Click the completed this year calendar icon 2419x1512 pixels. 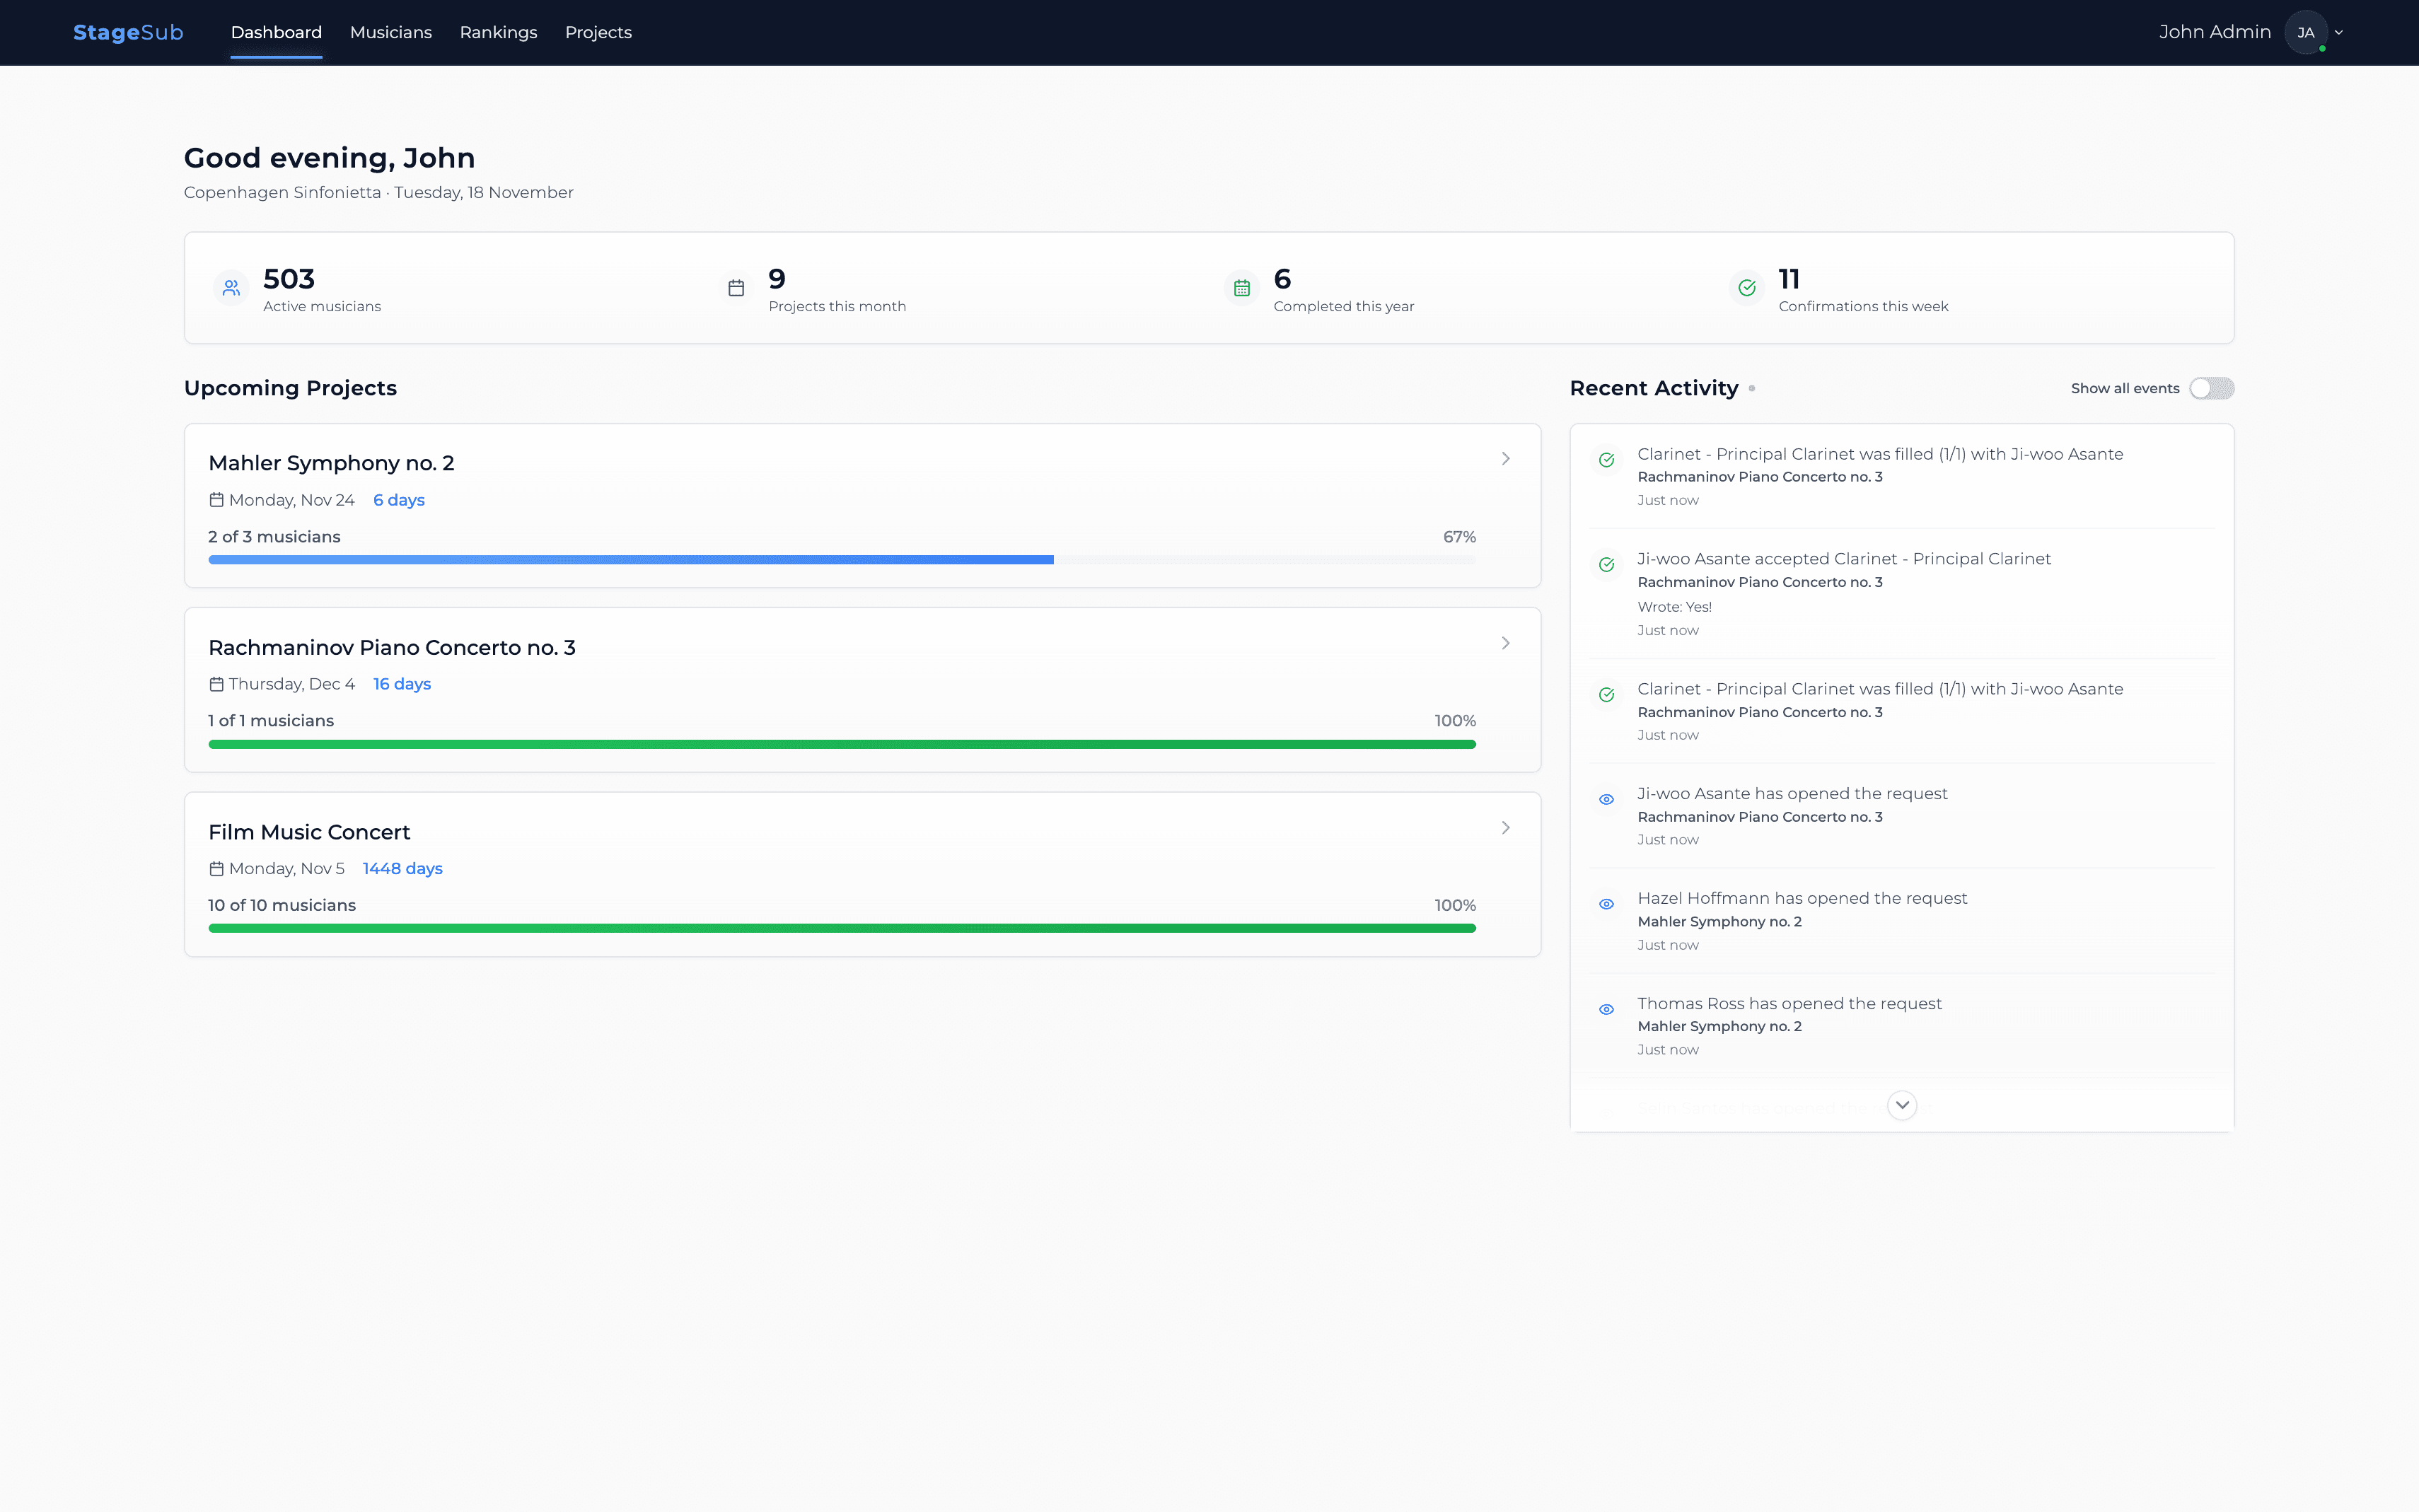click(1242, 288)
